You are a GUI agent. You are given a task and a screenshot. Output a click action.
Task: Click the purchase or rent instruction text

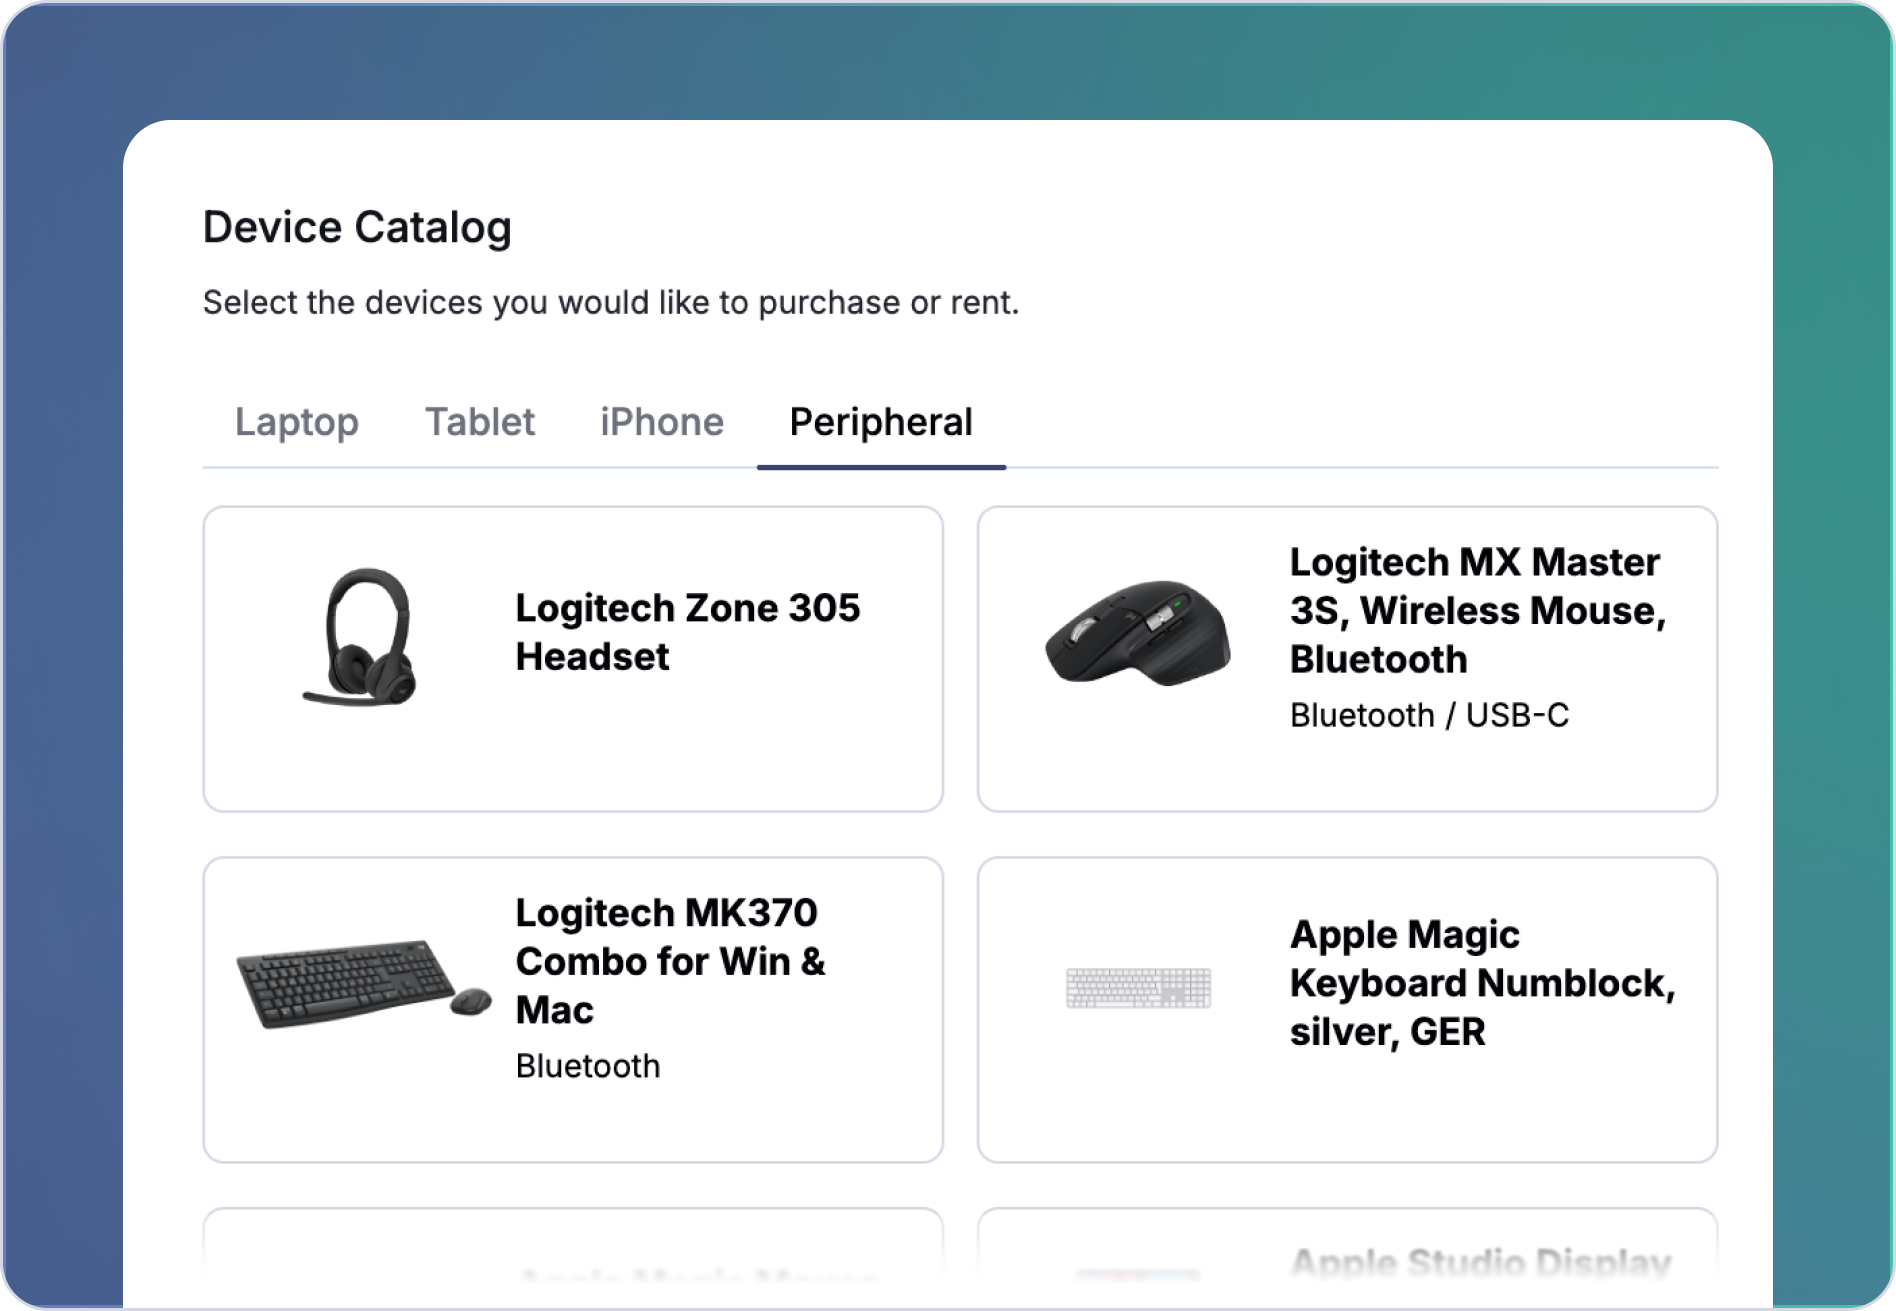612,302
